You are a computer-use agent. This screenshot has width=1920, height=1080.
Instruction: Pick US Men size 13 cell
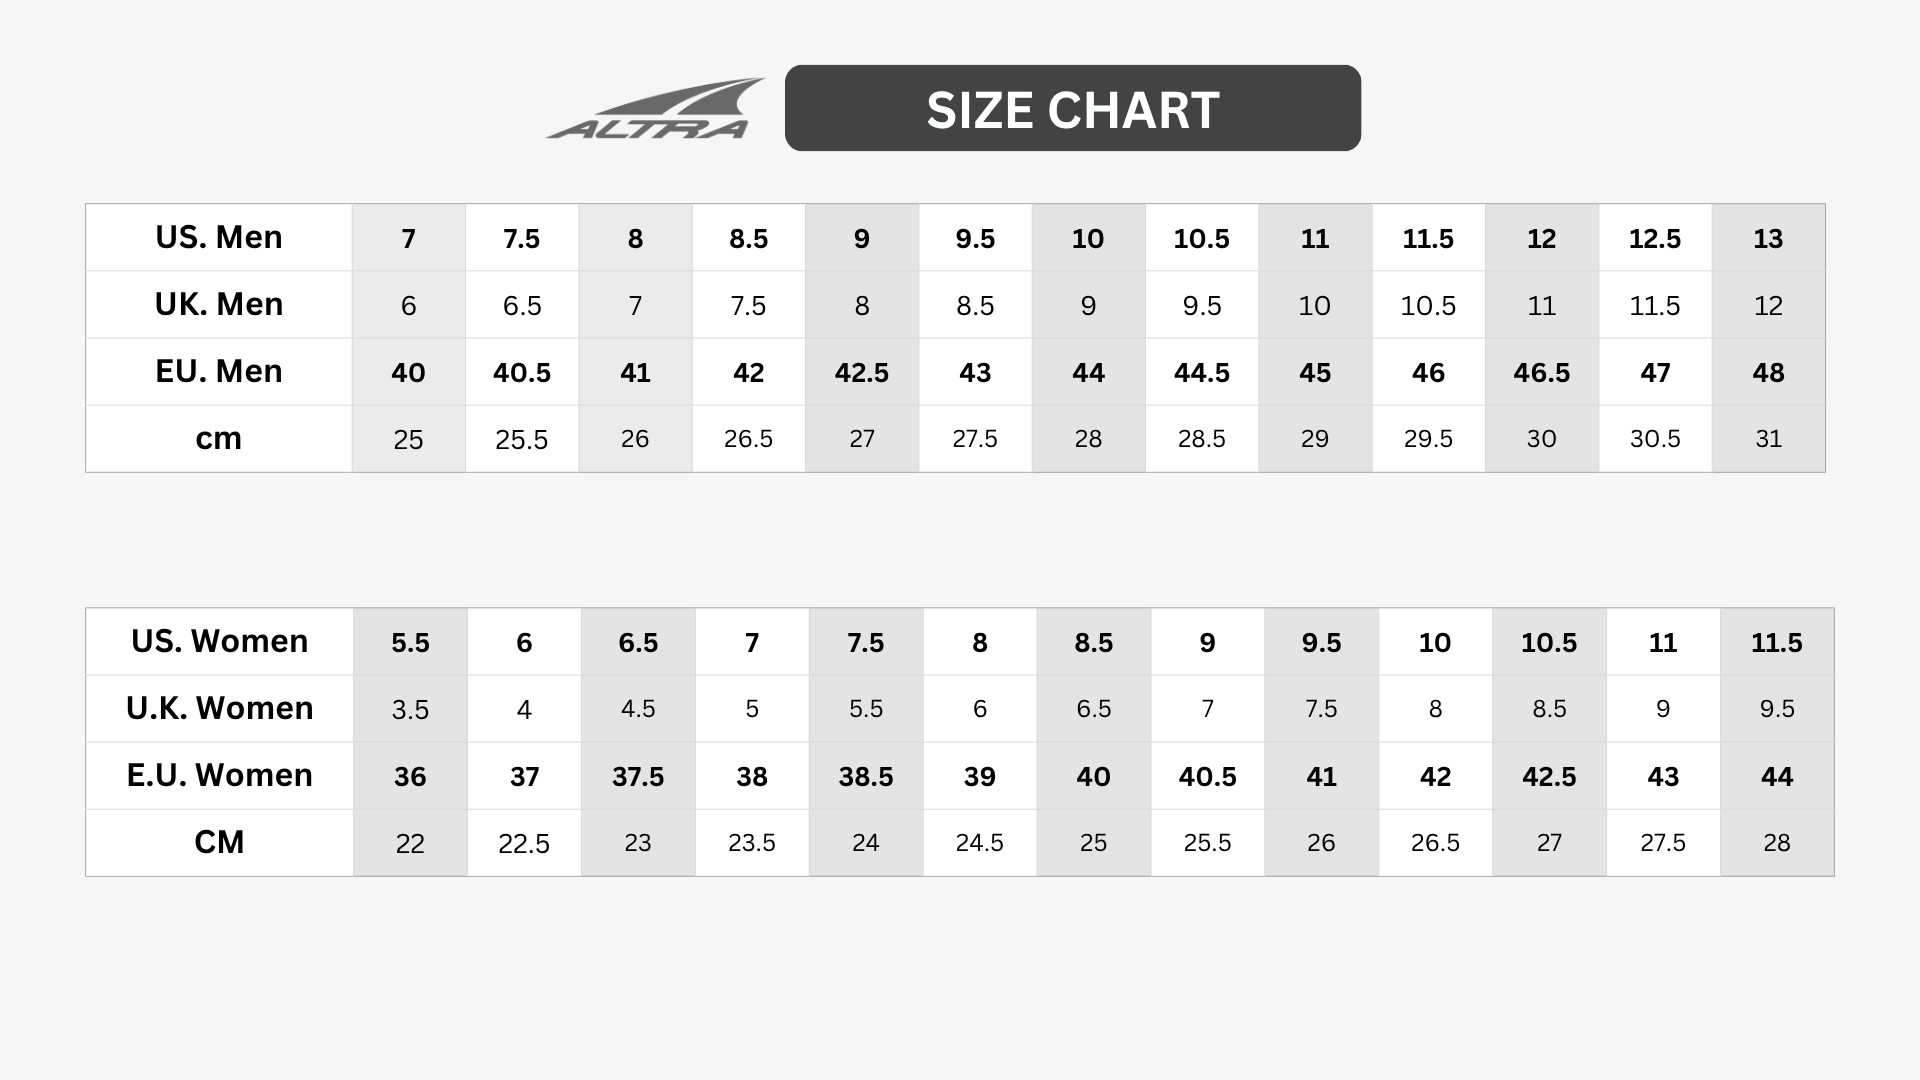coord(1768,239)
